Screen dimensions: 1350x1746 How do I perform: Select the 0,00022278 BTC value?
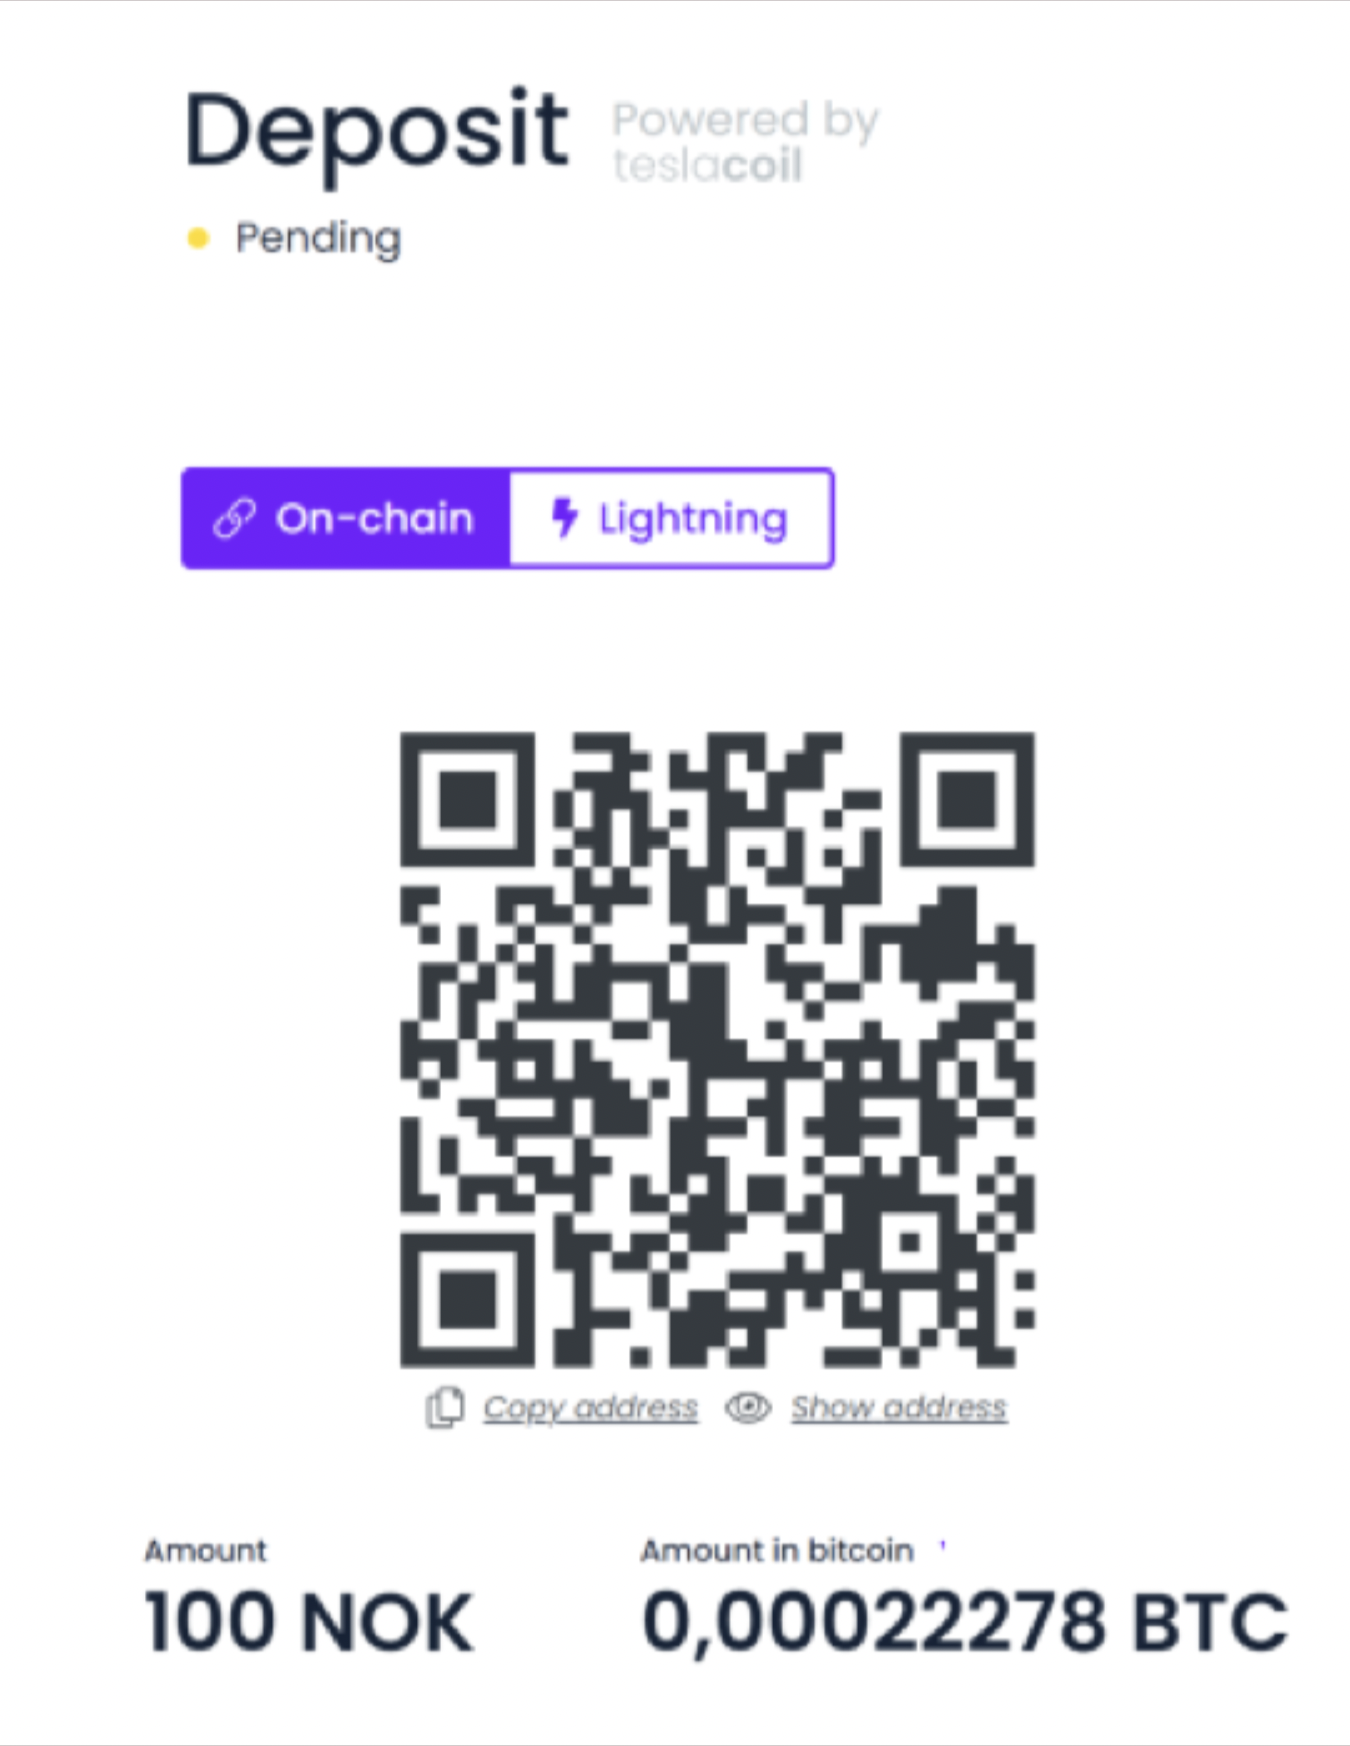coord(965,1622)
